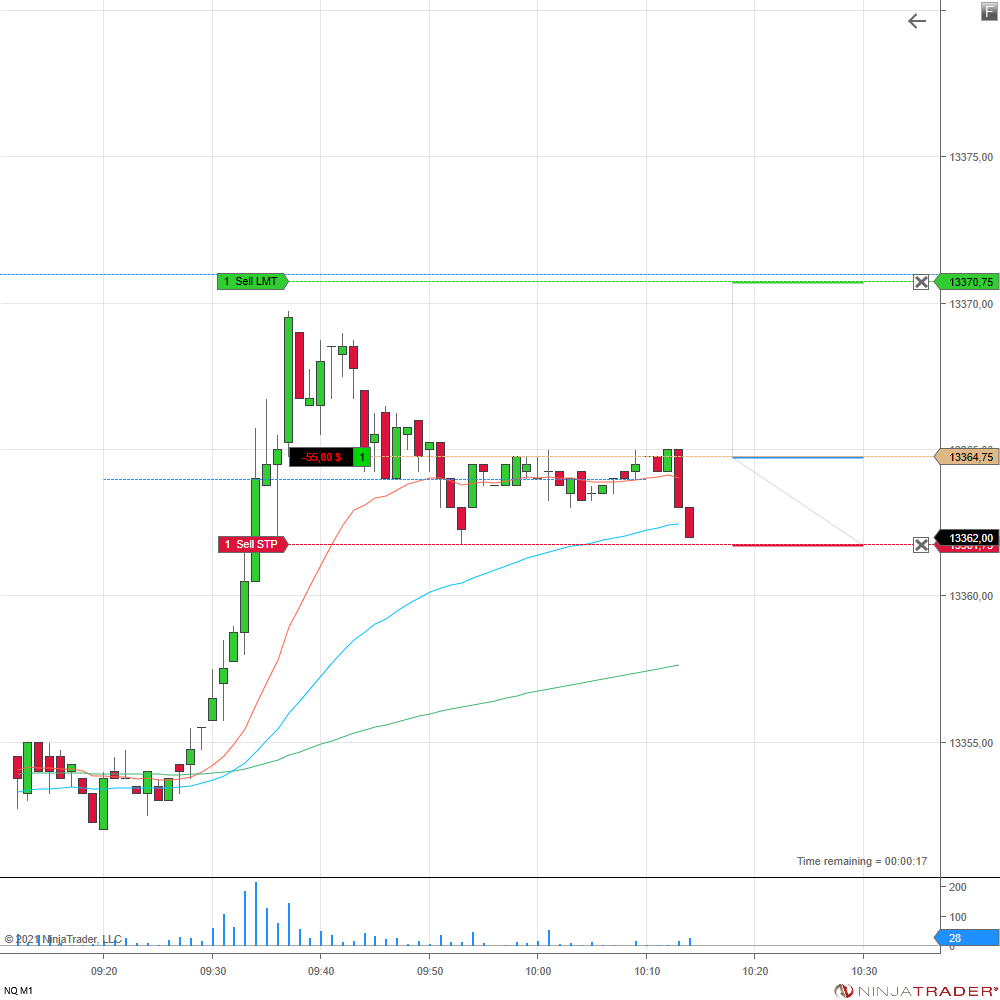Viewport: 1000px width, 1000px height.
Task: Click the green position quantity box
Action: (362, 457)
